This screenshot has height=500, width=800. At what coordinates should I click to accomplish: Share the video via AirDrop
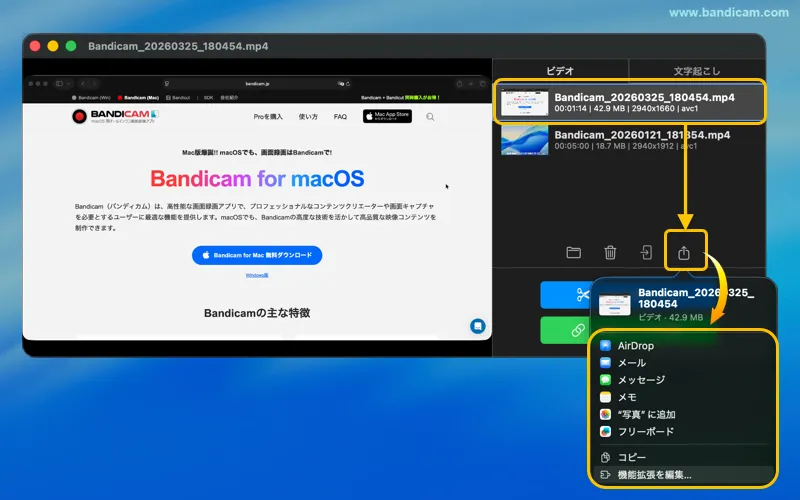pyautogui.click(x=683, y=345)
